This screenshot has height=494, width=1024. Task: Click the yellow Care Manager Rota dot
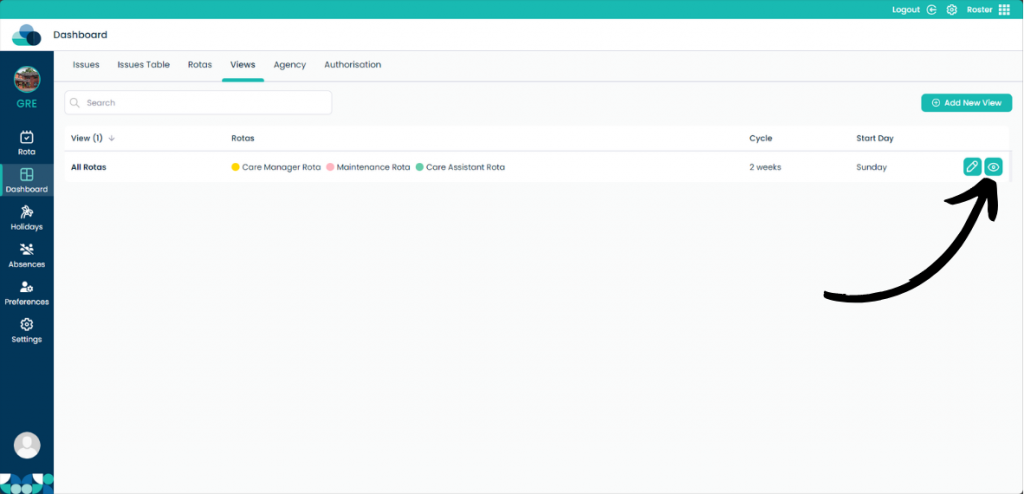236,167
